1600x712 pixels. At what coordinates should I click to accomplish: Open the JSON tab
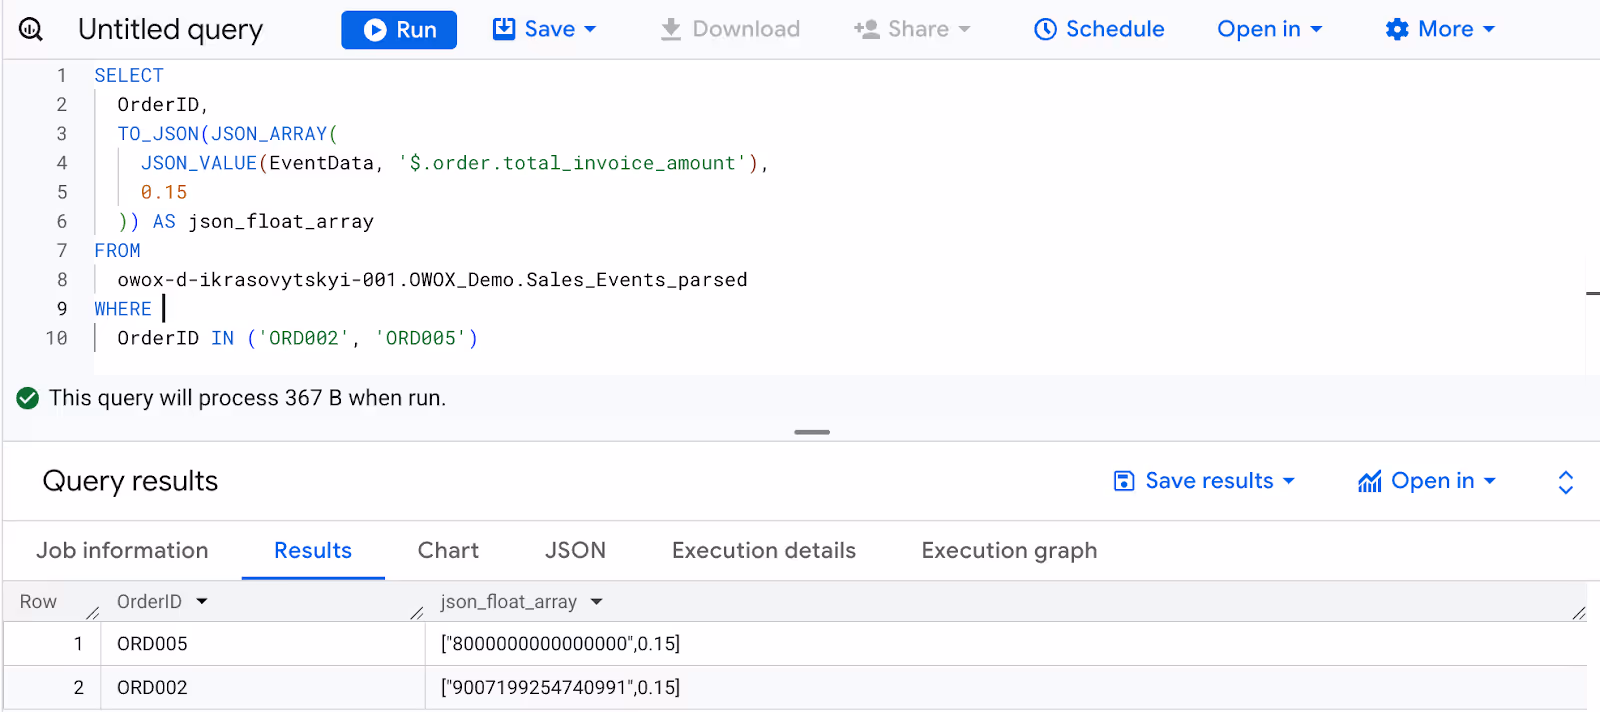[x=575, y=550]
